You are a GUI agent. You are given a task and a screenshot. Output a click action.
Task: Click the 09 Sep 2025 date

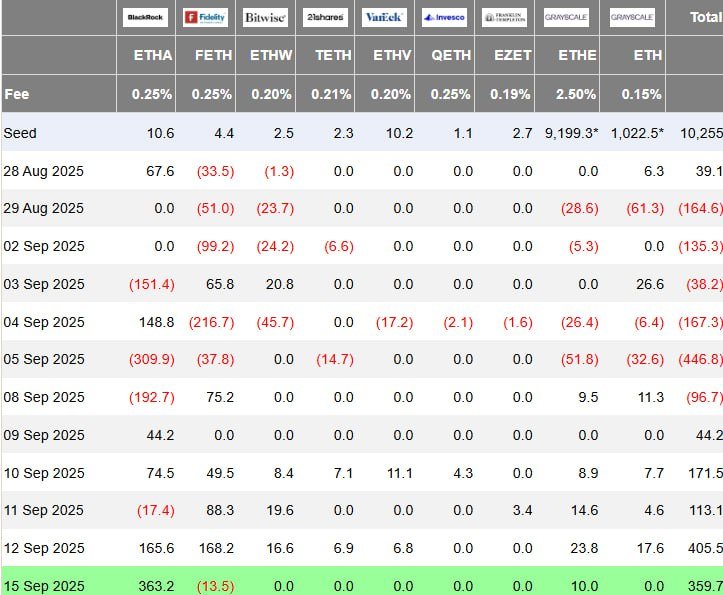pyautogui.click(x=44, y=435)
